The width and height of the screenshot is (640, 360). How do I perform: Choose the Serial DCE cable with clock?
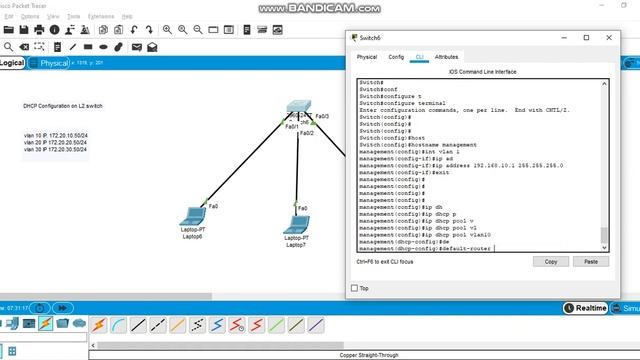[x=237, y=325]
